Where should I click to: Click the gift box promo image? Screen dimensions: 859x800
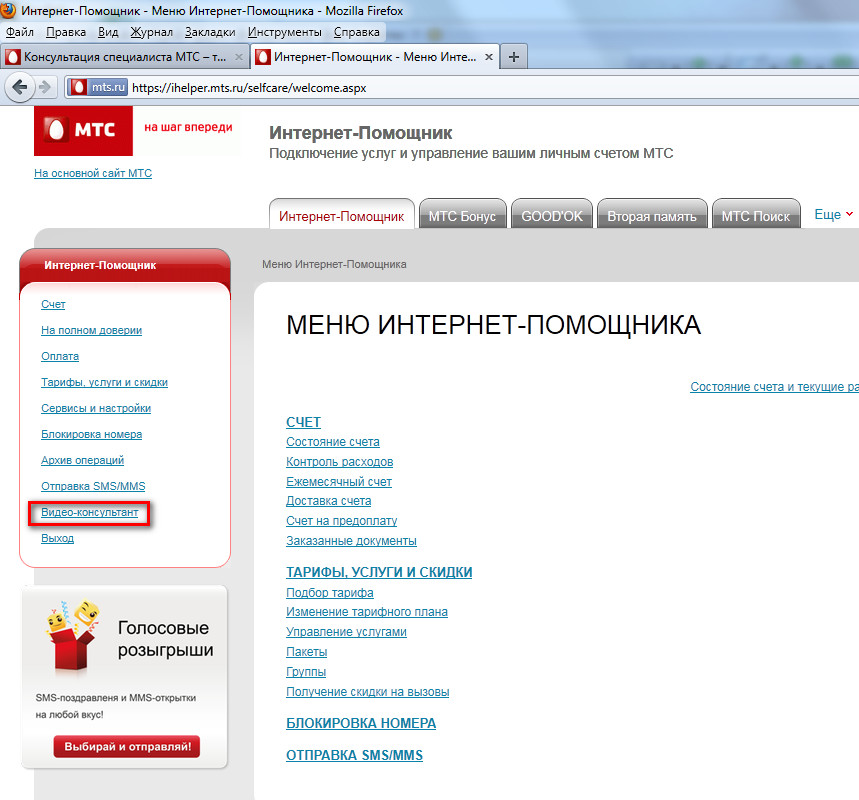[x=72, y=637]
